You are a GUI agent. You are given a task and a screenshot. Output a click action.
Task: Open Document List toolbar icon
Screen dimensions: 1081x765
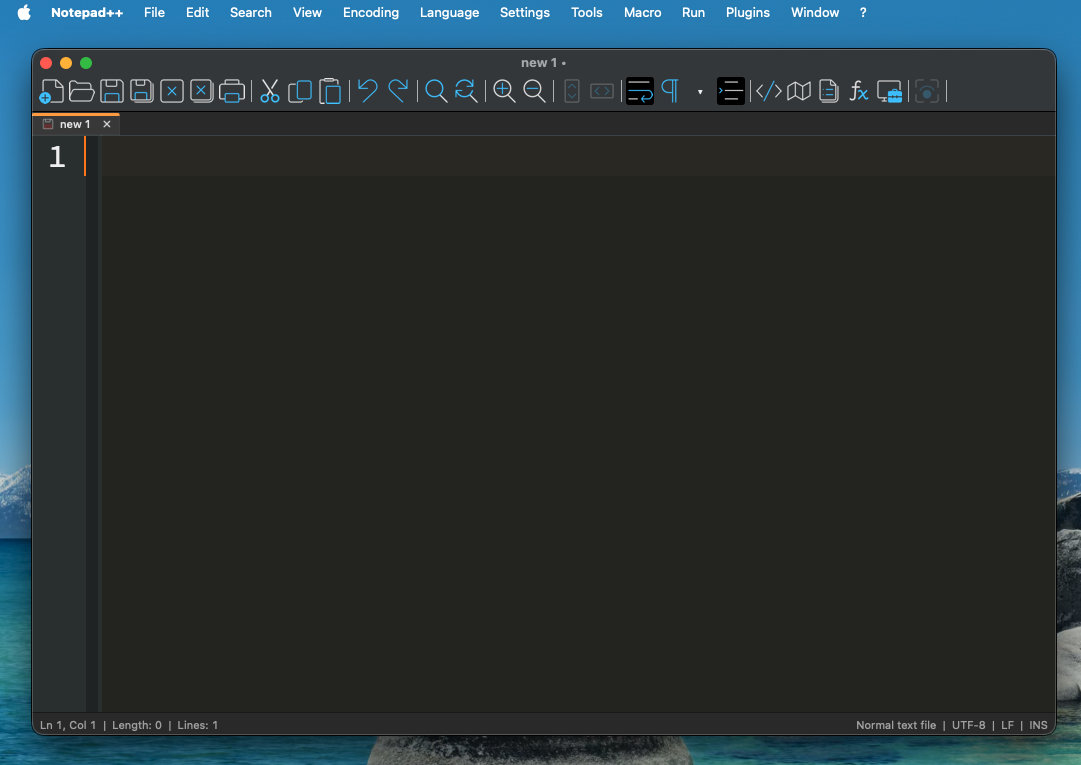point(829,91)
